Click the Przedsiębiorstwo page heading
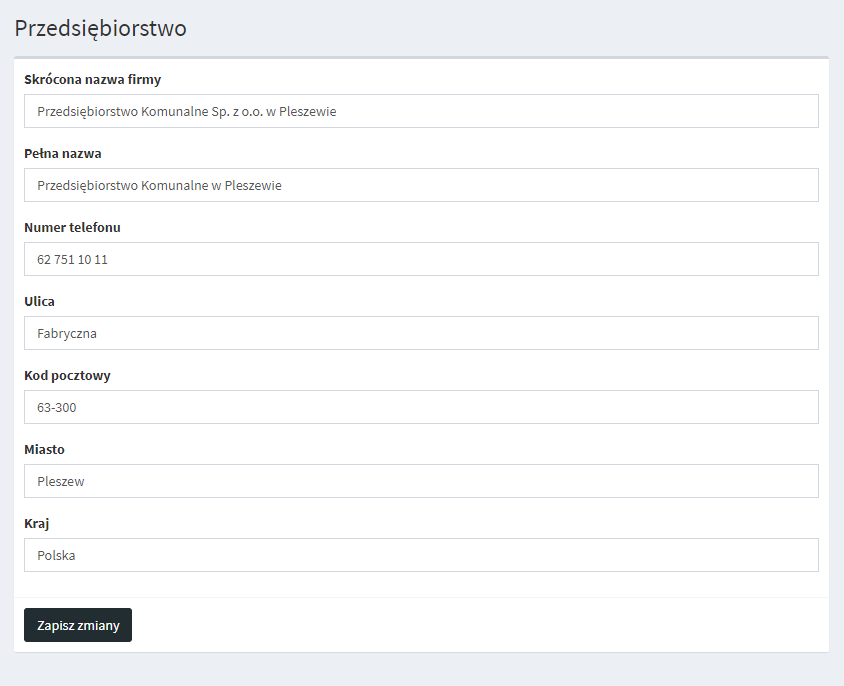This screenshot has height=686, width=844. (100, 28)
